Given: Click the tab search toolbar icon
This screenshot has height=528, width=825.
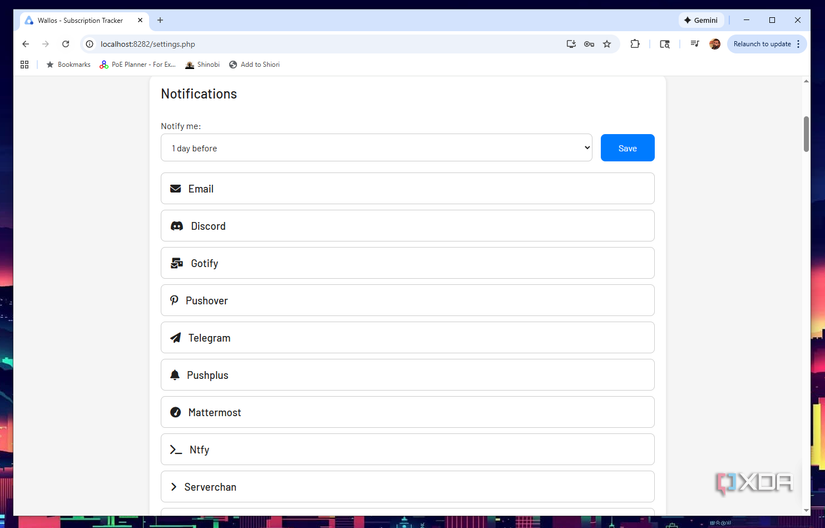Looking at the screenshot, I should (665, 44).
